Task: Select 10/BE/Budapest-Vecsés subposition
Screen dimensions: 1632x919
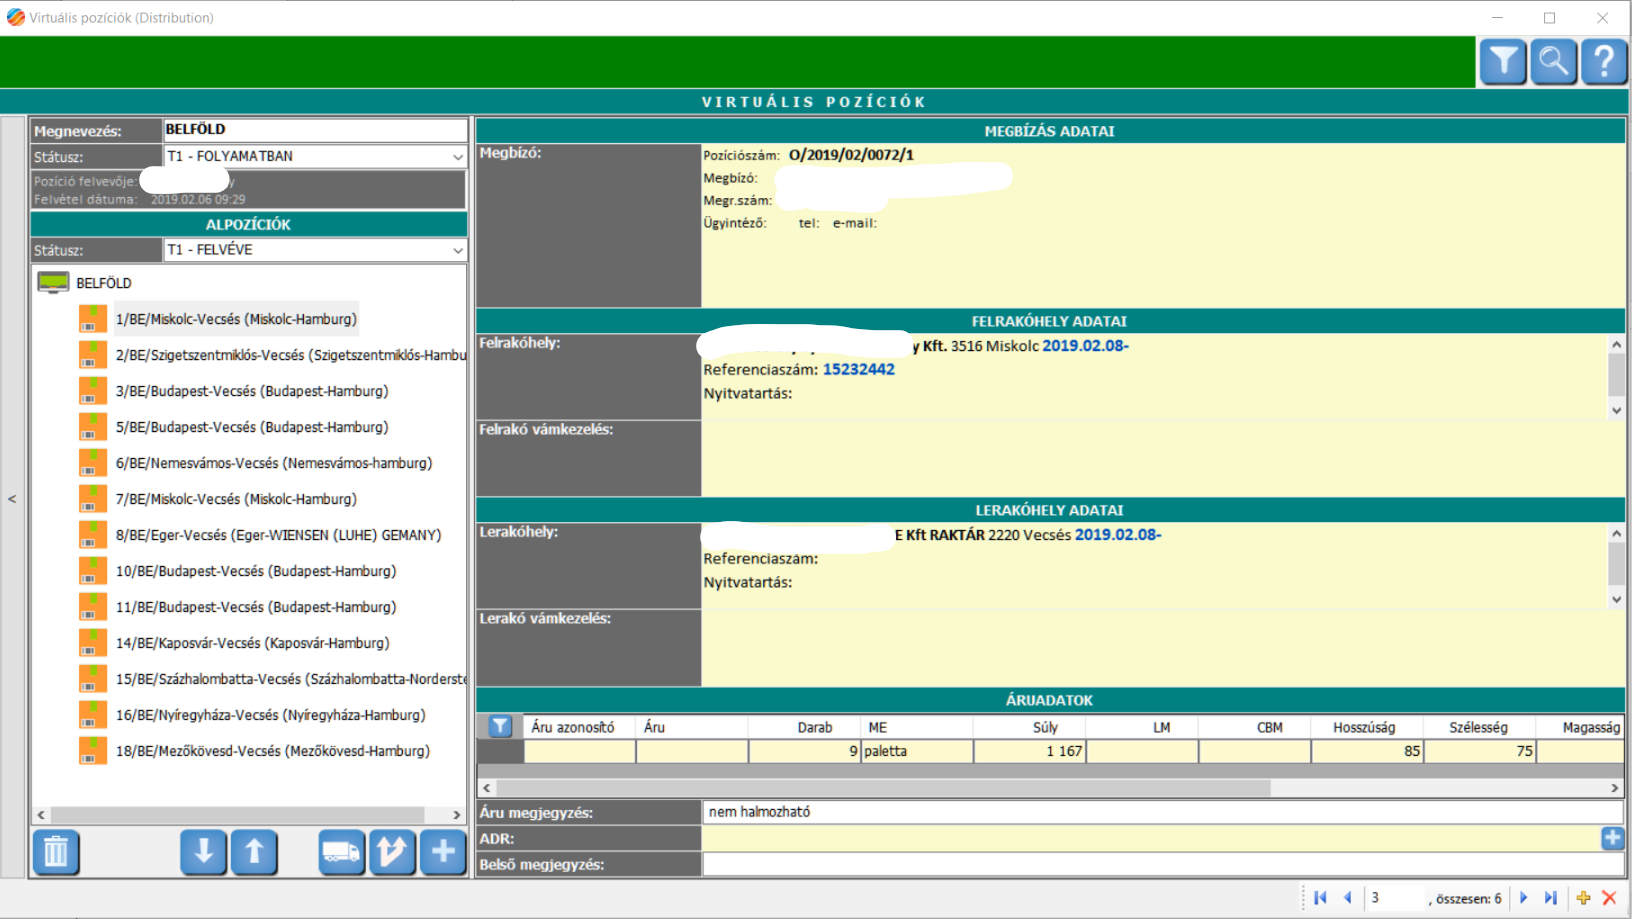Action: click(256, 571)
